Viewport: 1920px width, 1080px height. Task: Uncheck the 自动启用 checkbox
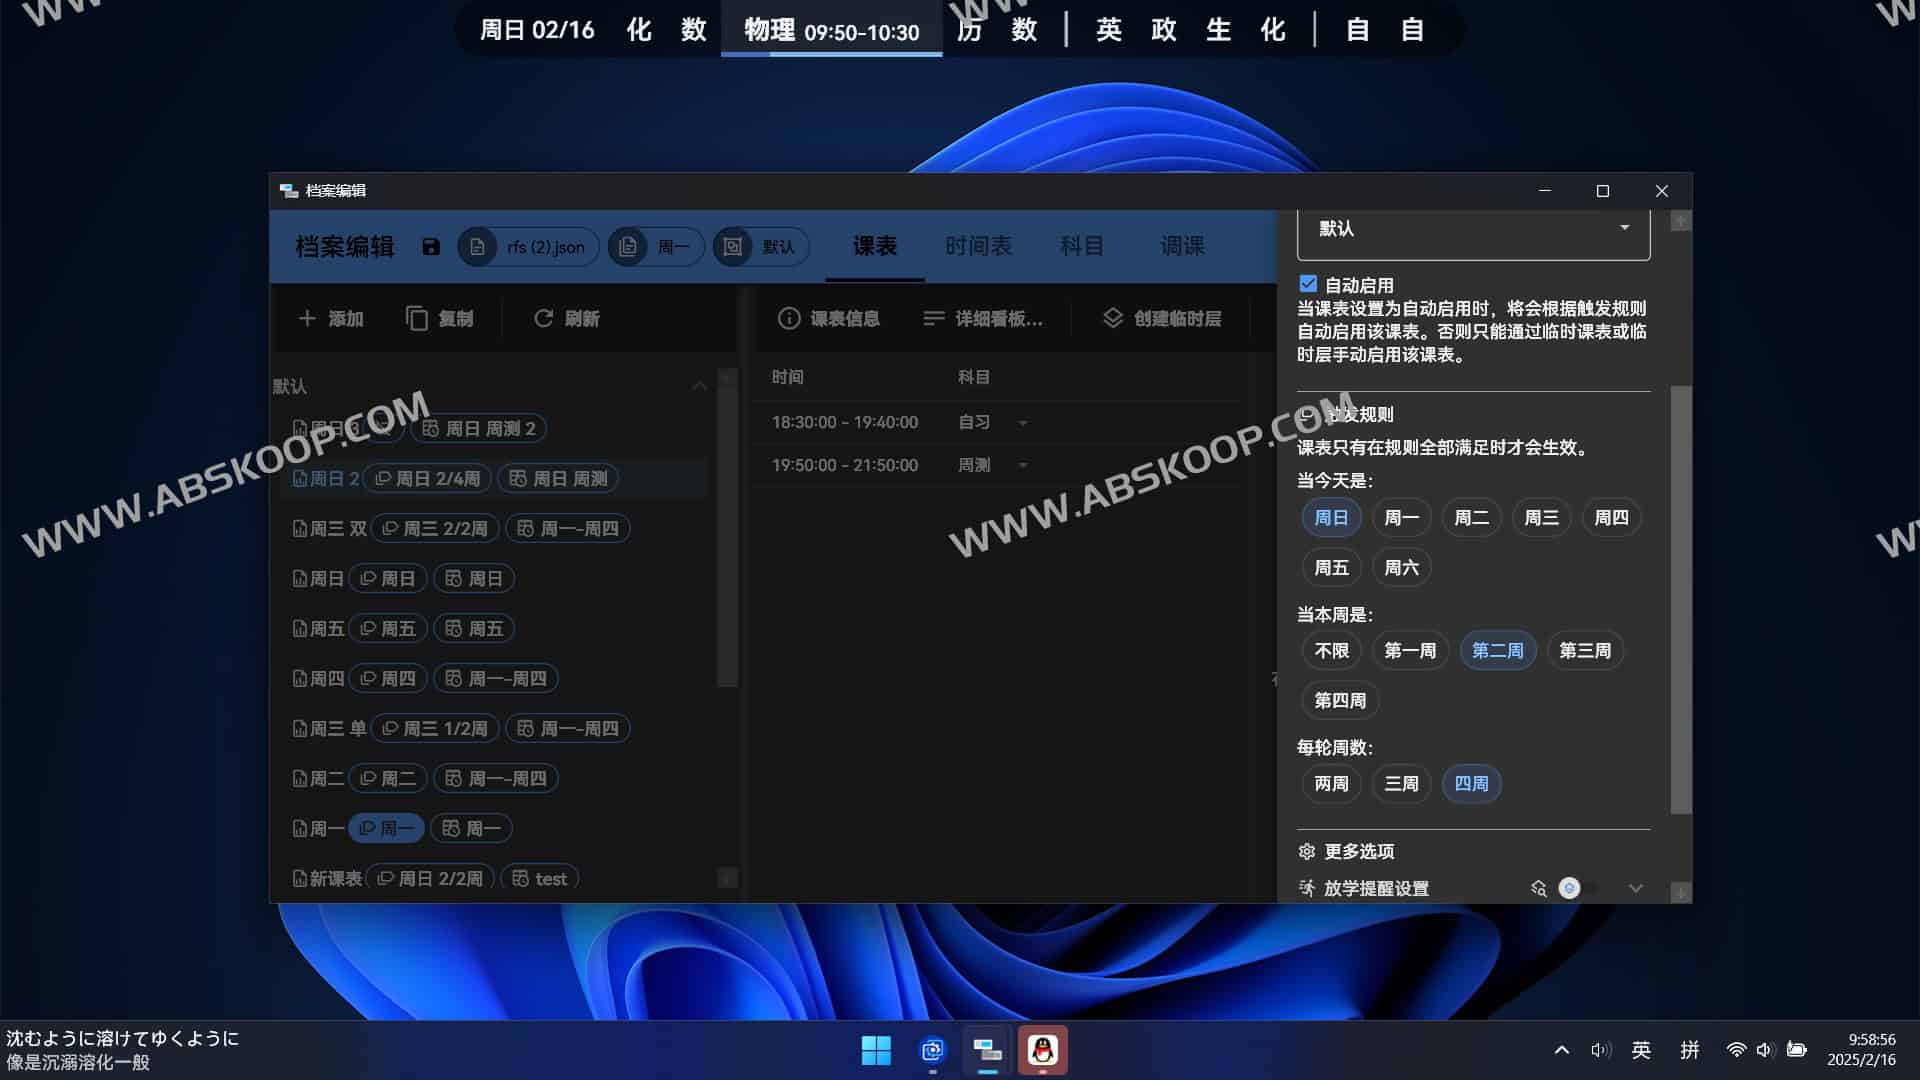coord(1306,284)
